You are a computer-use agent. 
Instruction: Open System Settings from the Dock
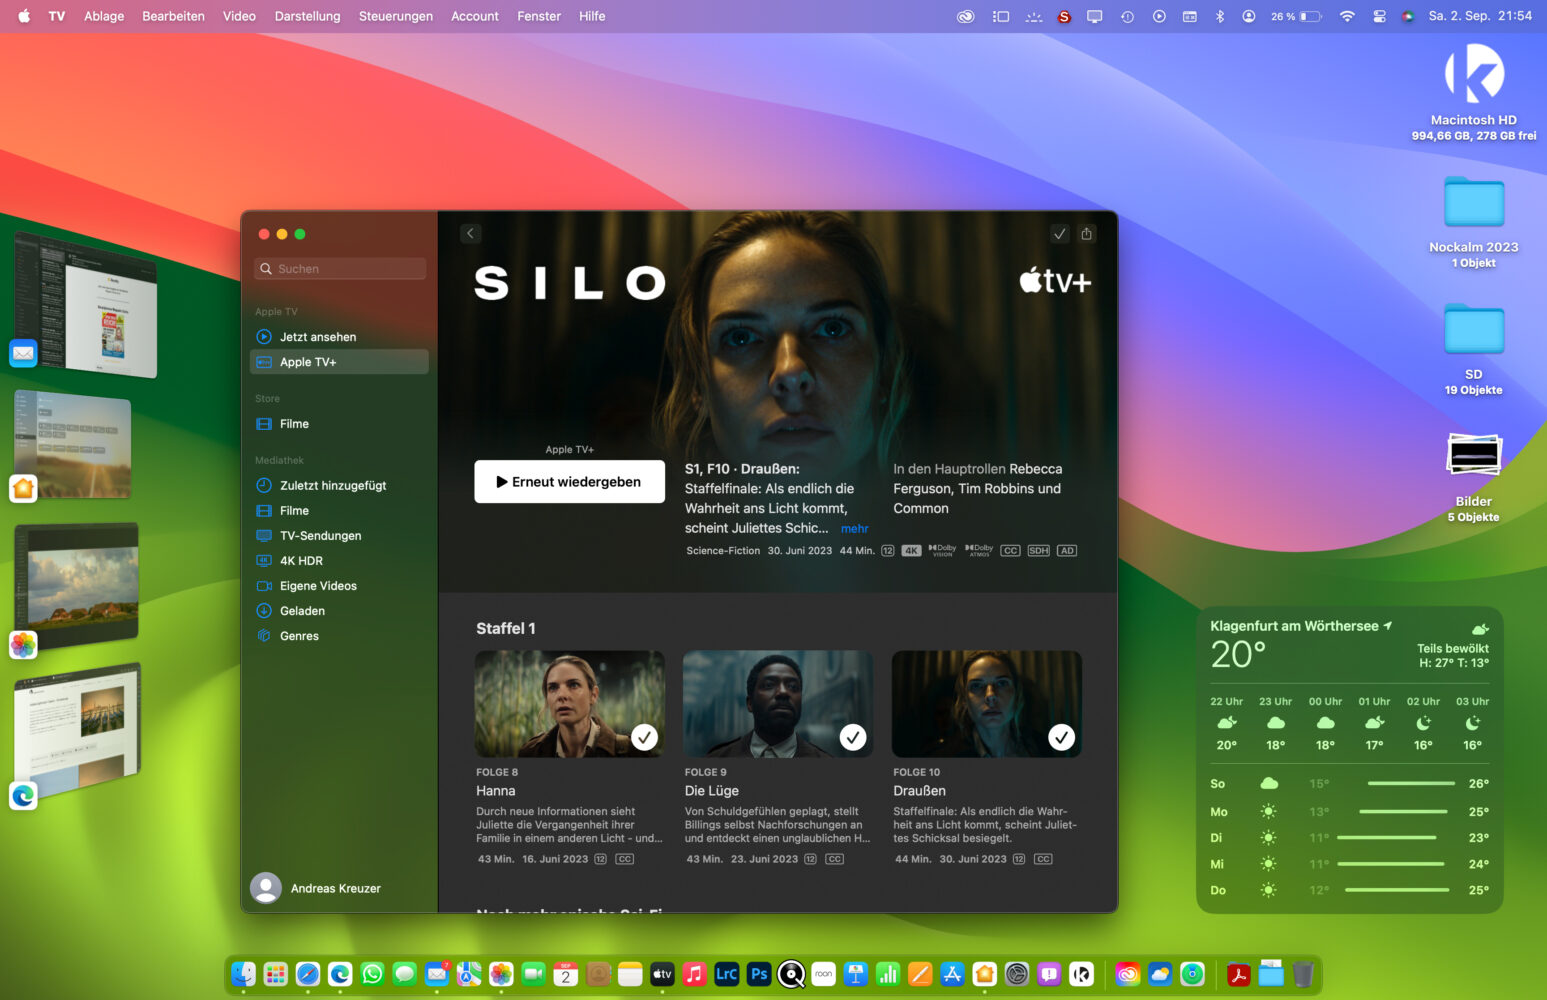coord(1017,974)
